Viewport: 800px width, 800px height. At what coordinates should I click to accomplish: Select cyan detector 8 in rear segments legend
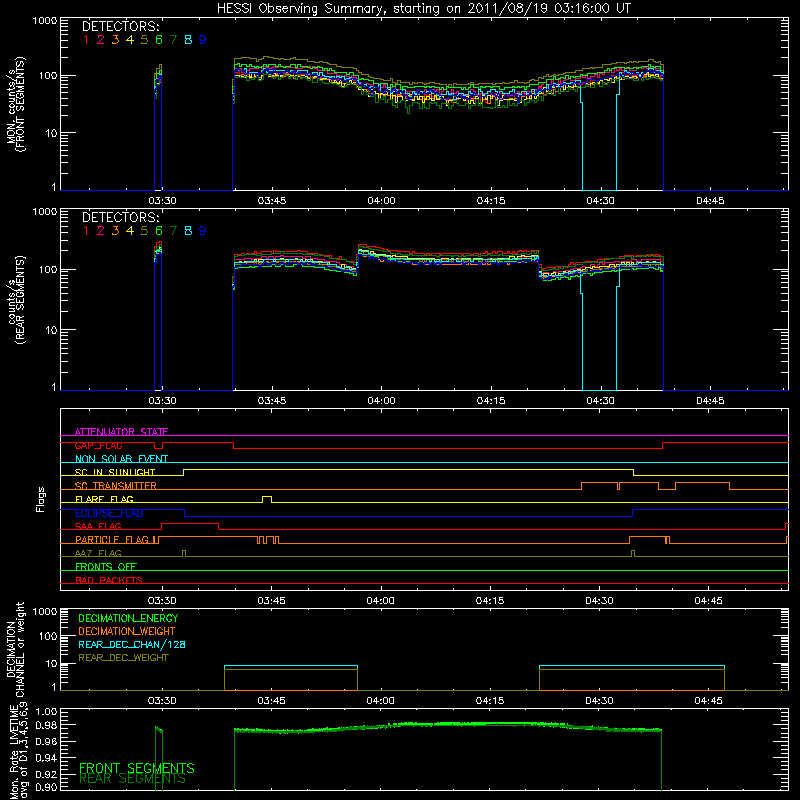coord(188,231)
